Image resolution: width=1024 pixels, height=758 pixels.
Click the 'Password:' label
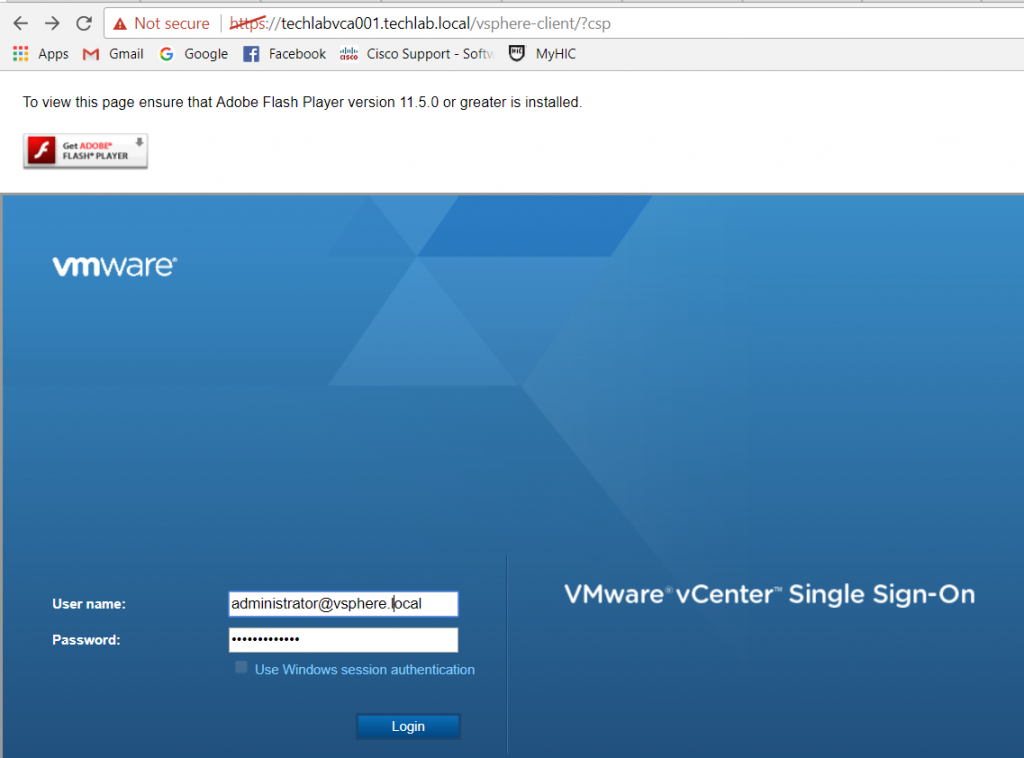coord(86,640)
